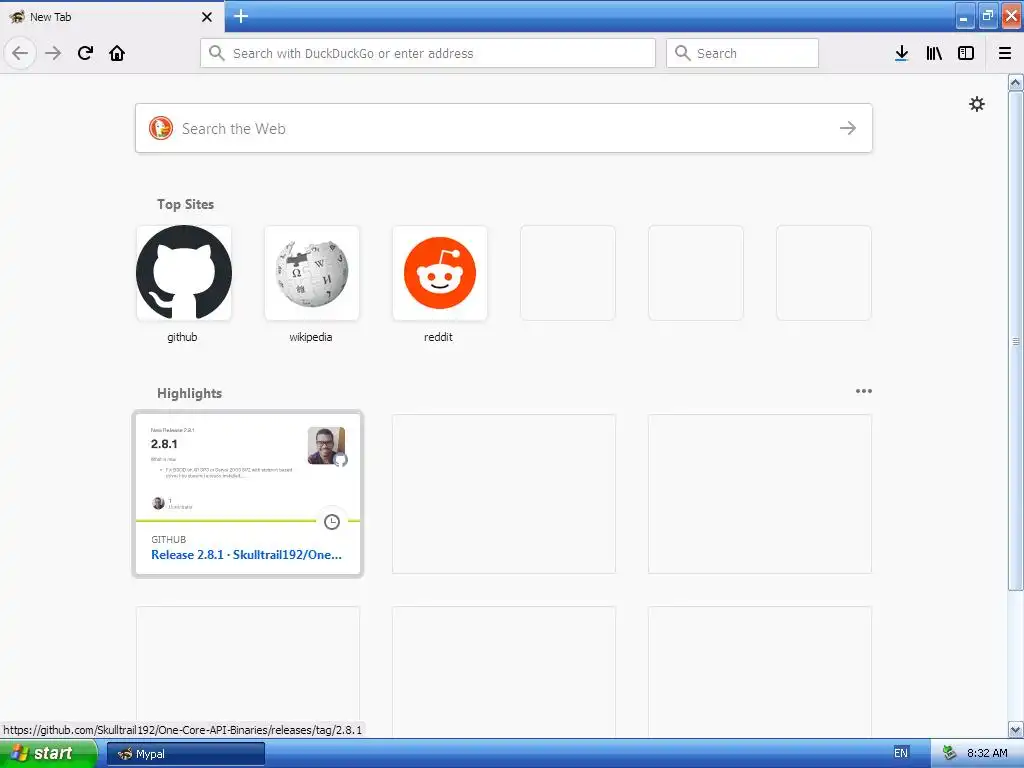The width and height of the screenshot is (1024, 768).
Task: Click the wikipedia tile label text
Action: 311,337
